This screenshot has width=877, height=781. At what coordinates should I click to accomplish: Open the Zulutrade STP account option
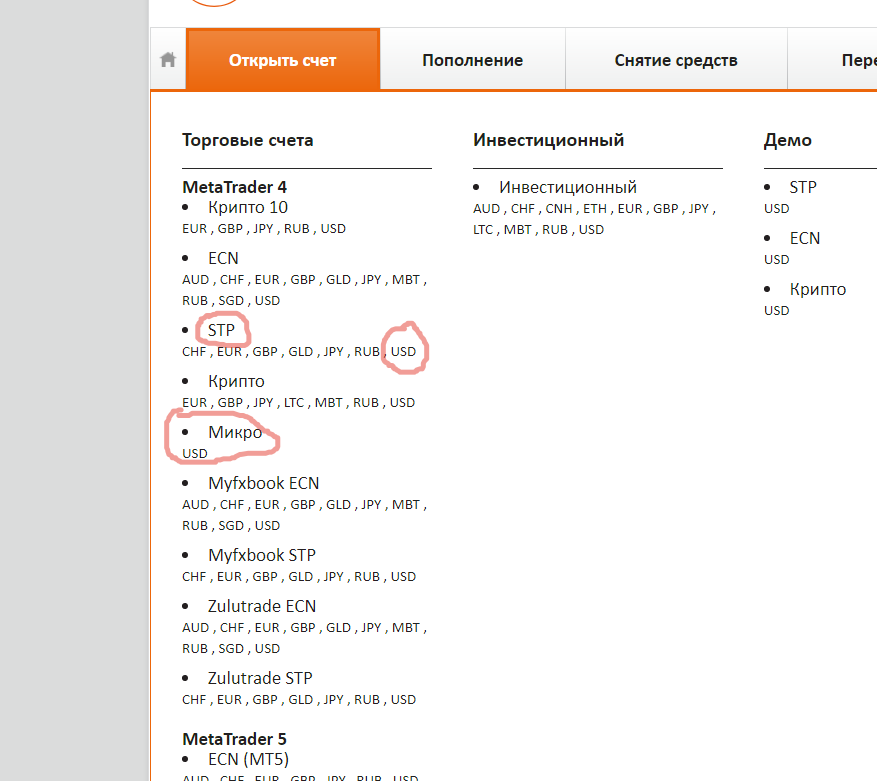click(x=260, y=679)
